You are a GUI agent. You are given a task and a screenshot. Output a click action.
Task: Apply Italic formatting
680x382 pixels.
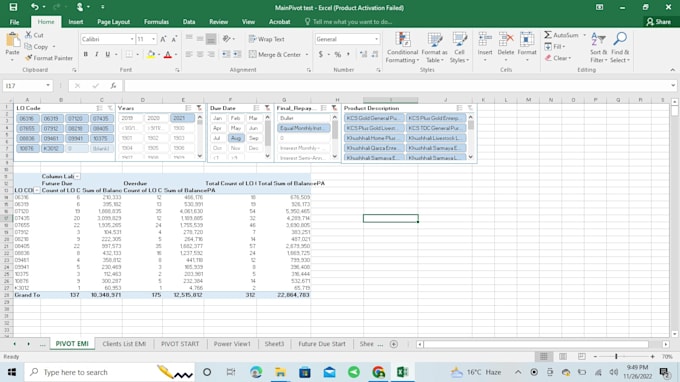tap(96, 54)
